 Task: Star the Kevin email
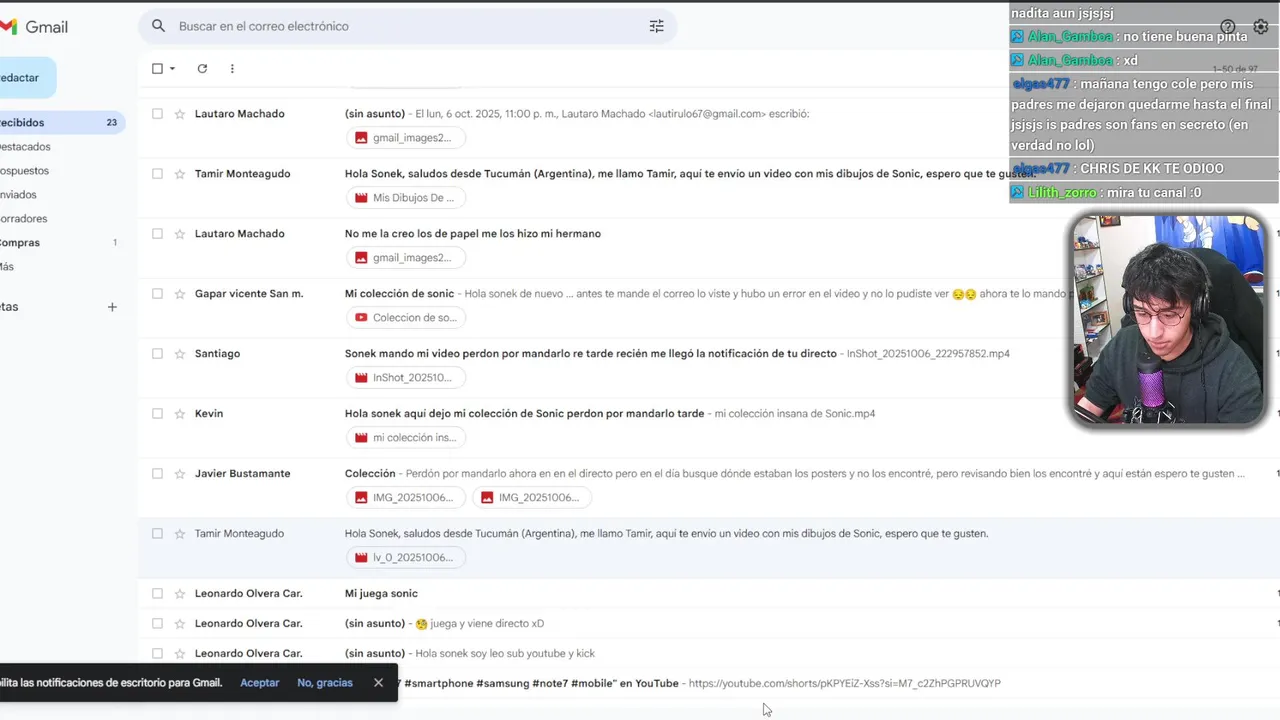coord(180,414)
